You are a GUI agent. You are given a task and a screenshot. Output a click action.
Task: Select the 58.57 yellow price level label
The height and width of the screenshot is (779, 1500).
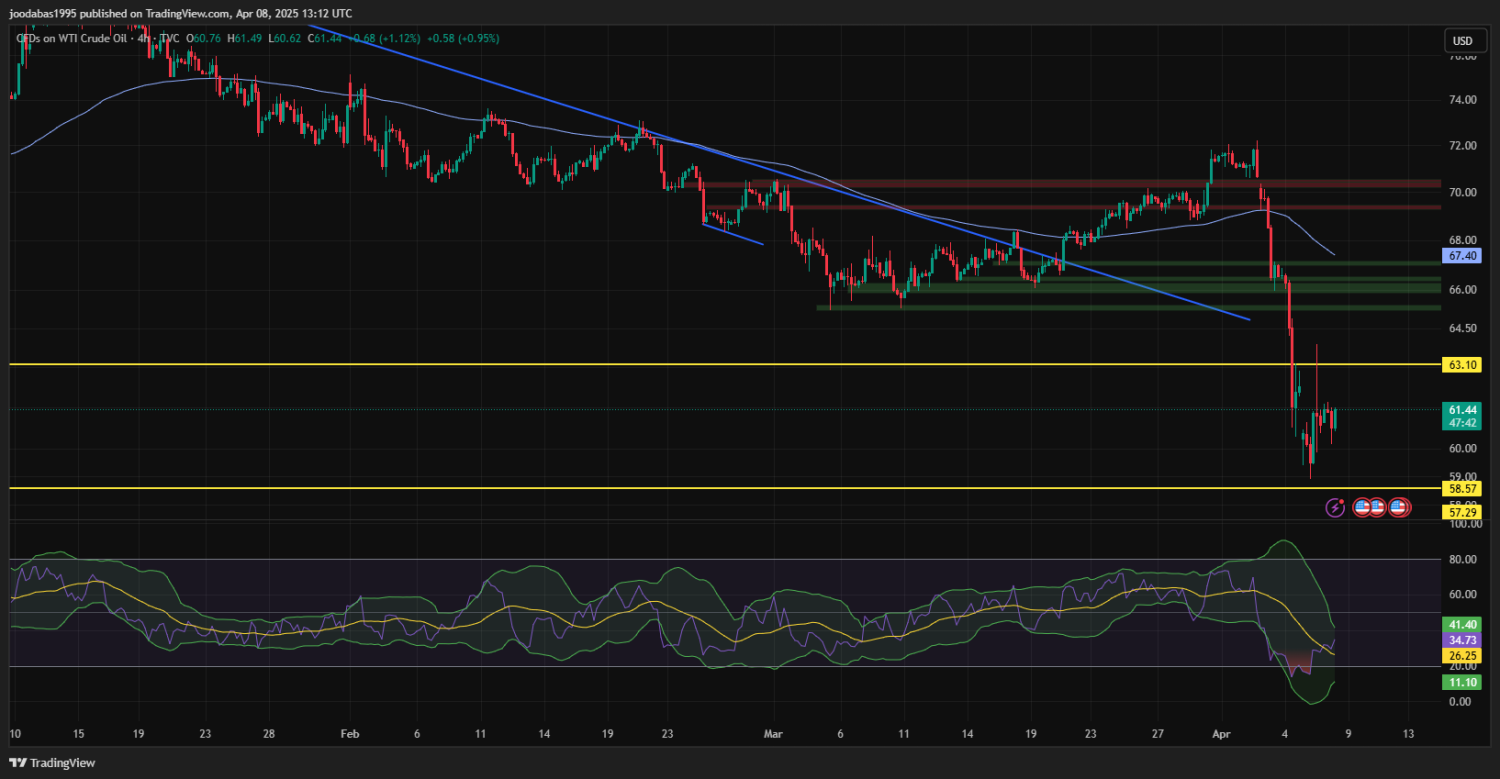pos(1462,489)
